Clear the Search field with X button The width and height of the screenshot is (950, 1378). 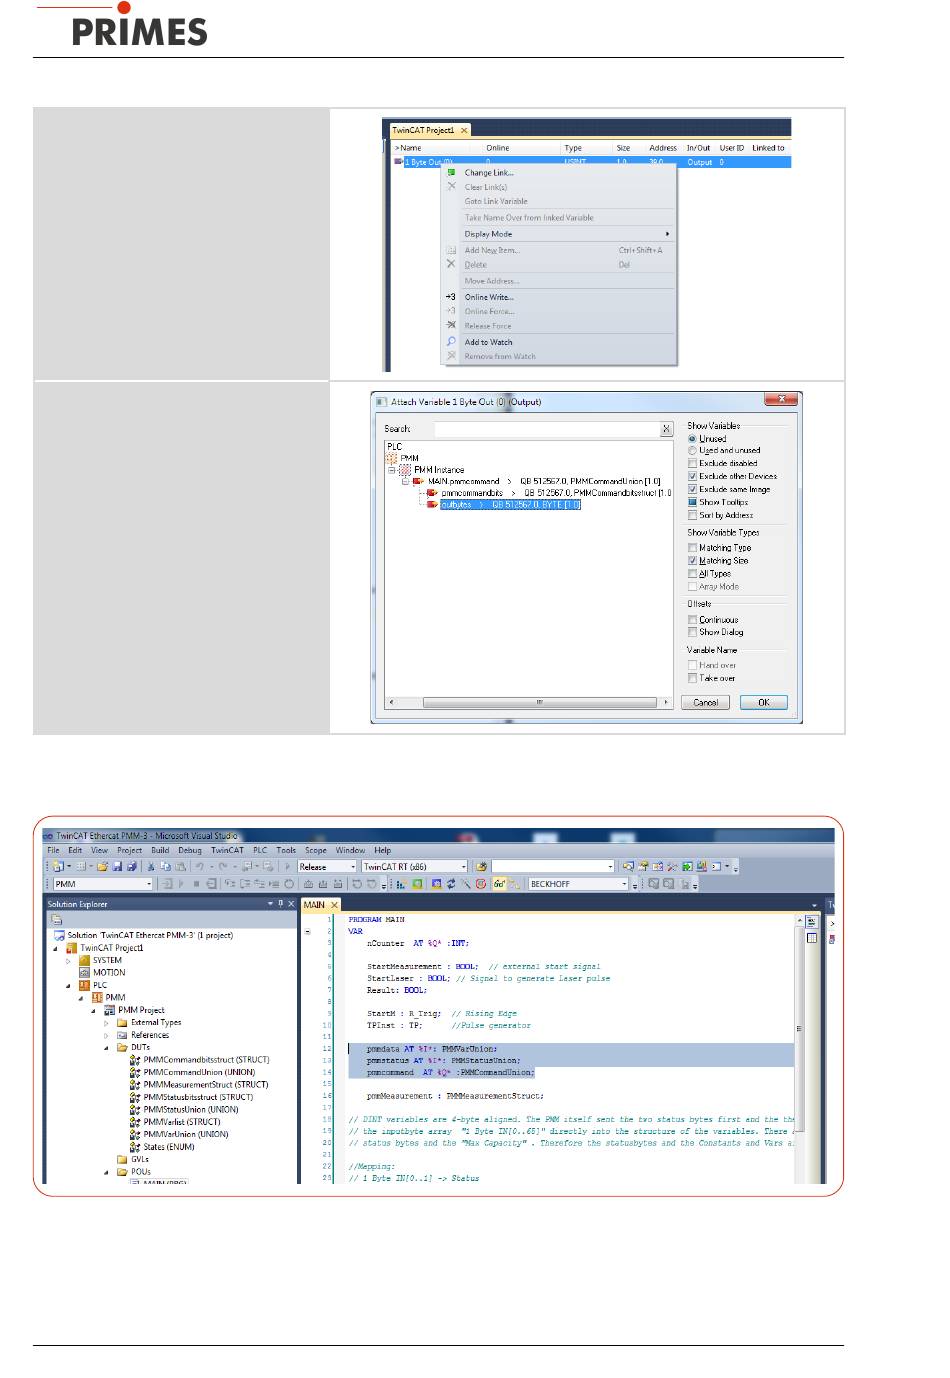(x=666, y=429)
